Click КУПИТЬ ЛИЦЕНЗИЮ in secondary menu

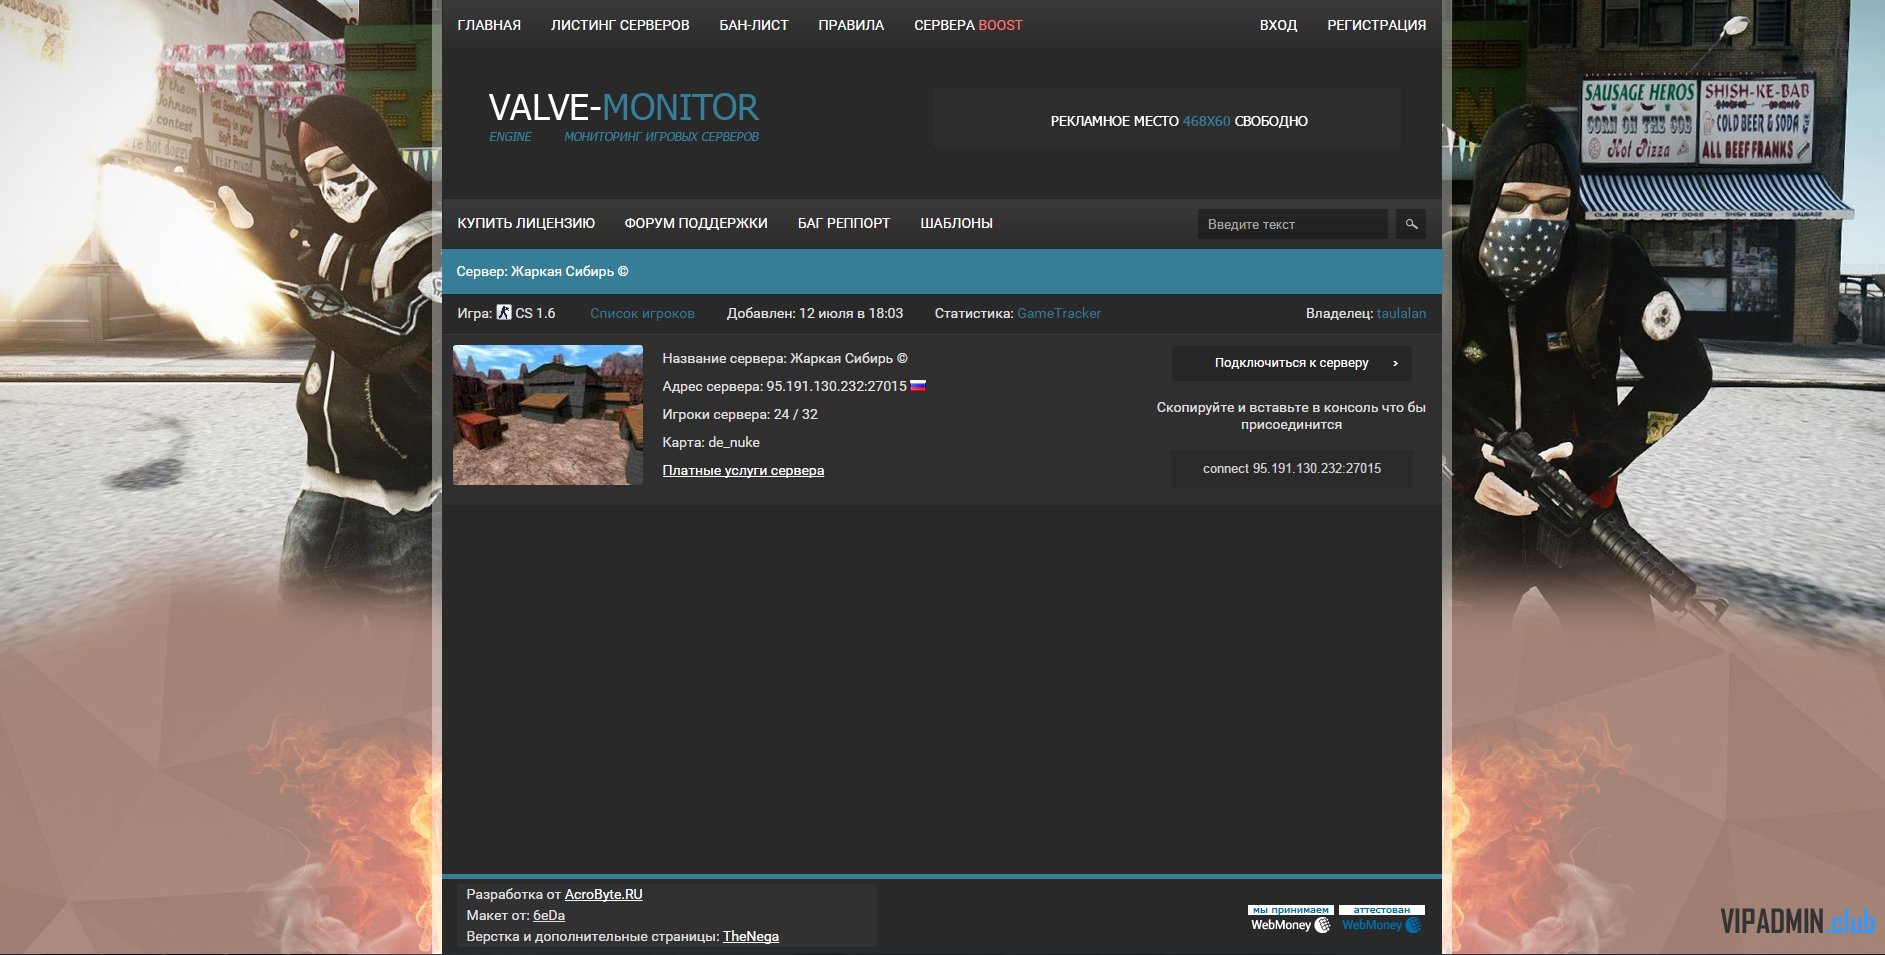[x=526, y=223]
